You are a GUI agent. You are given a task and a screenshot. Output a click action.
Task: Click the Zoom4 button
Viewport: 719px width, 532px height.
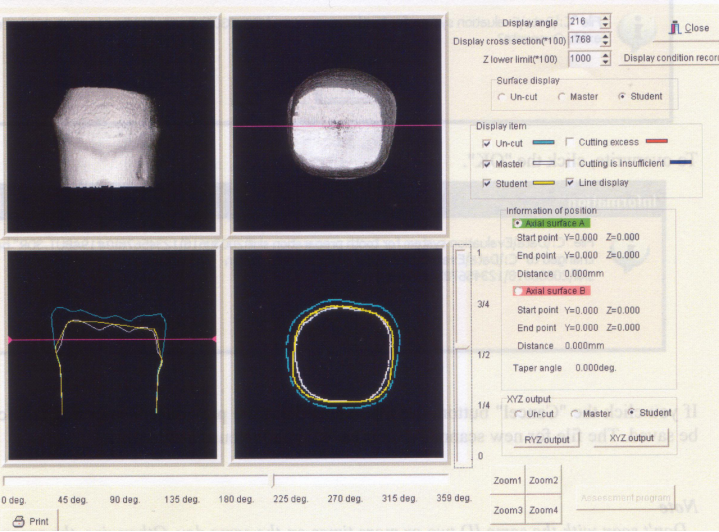[544, 511]
